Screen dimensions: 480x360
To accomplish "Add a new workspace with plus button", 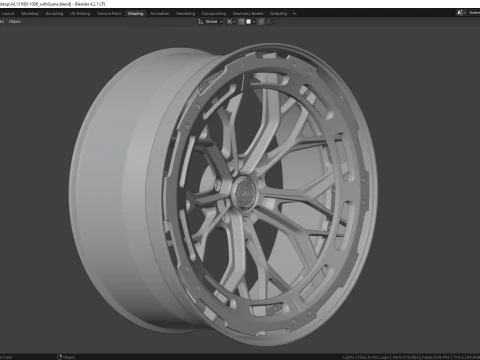I will [x=294, y=14].
